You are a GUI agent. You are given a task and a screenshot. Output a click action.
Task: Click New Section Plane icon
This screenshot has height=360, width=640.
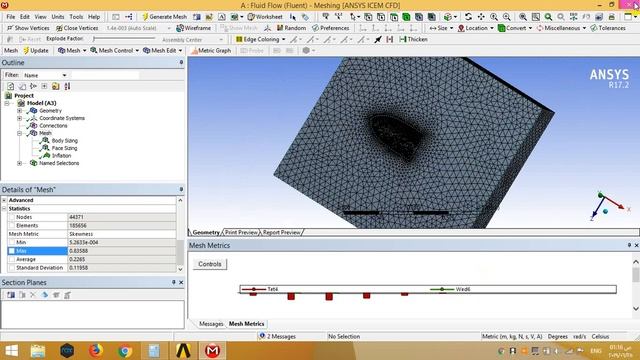11,295
